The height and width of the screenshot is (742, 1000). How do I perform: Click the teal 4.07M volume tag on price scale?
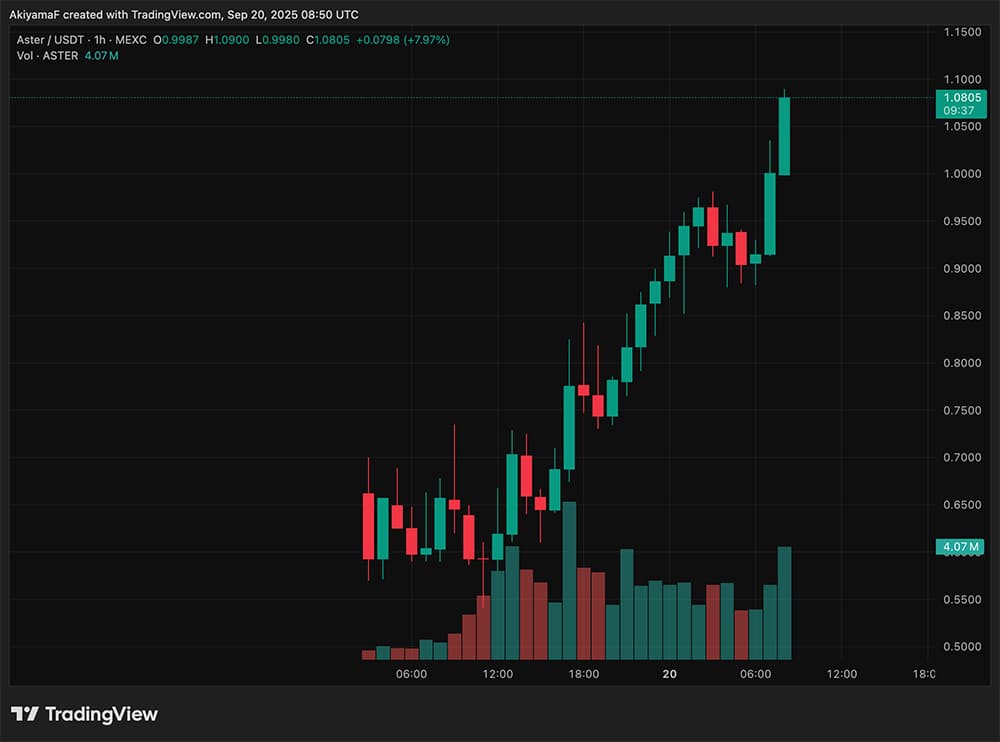(960, 546)
